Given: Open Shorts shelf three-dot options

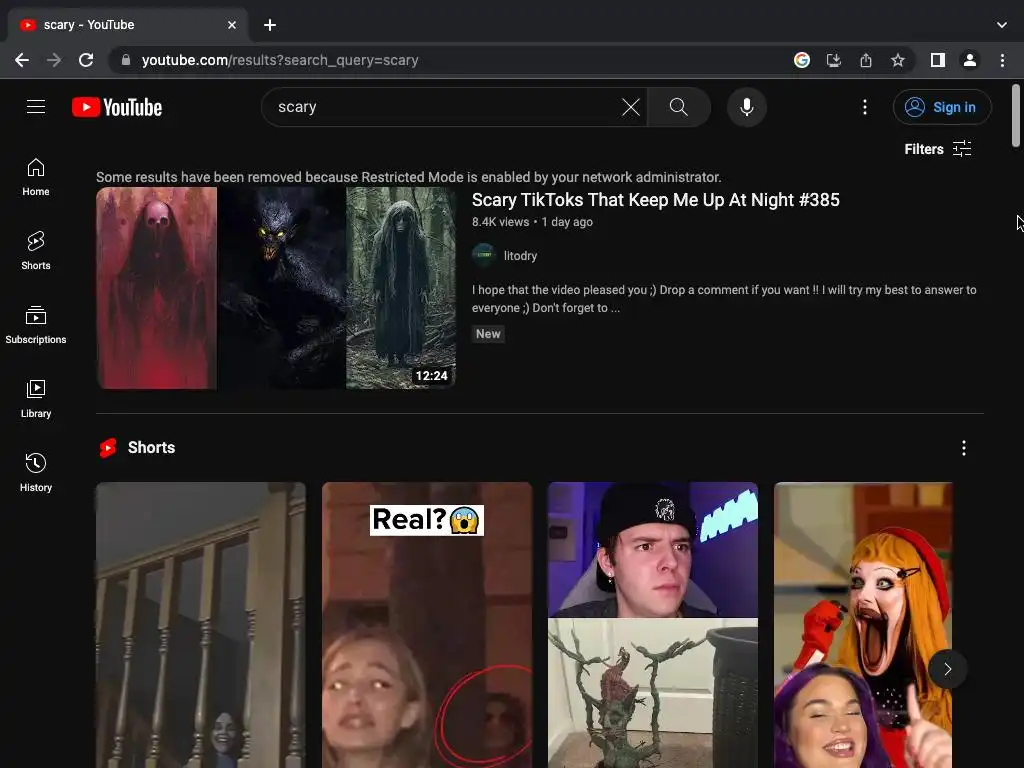Looking at the screenshot, I should (963, 447).
